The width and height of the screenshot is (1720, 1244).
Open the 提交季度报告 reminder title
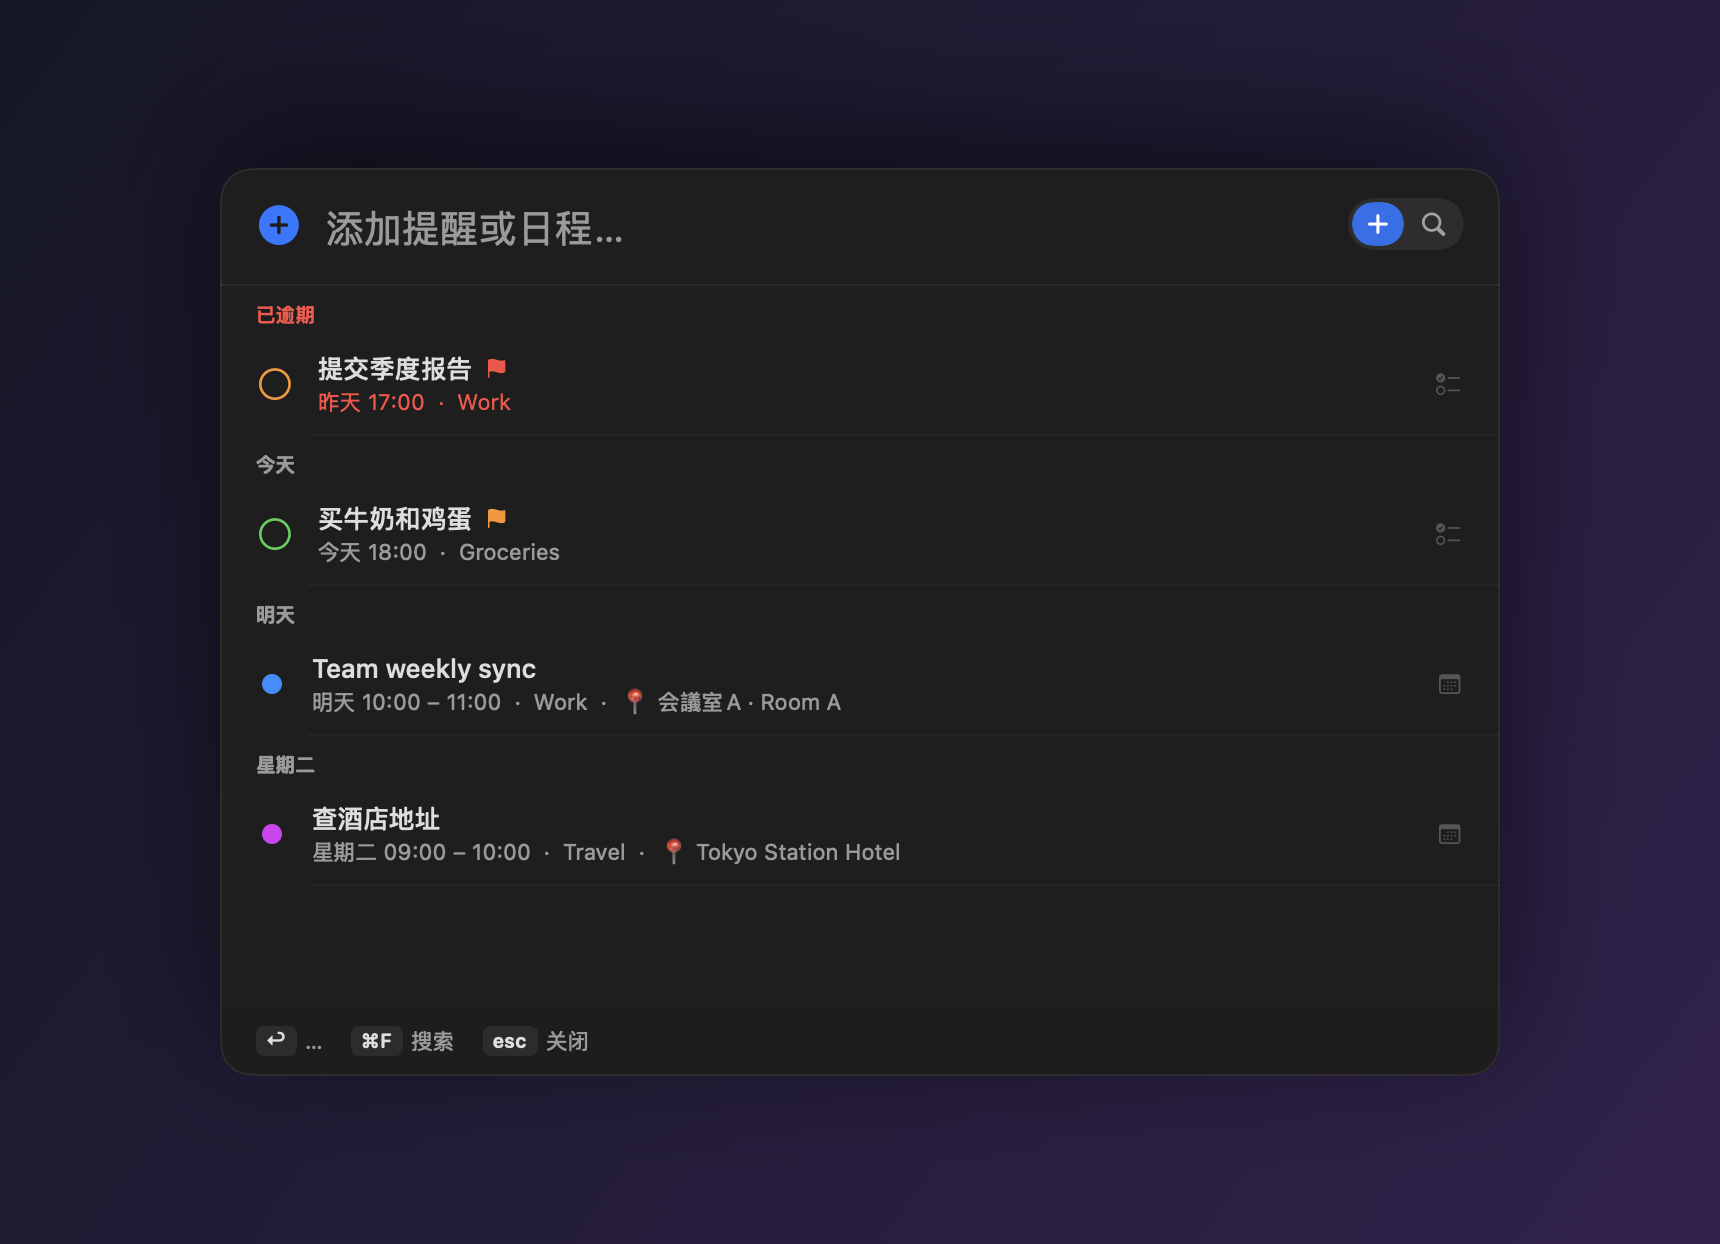pyautogui.click(x=395, y=369)
